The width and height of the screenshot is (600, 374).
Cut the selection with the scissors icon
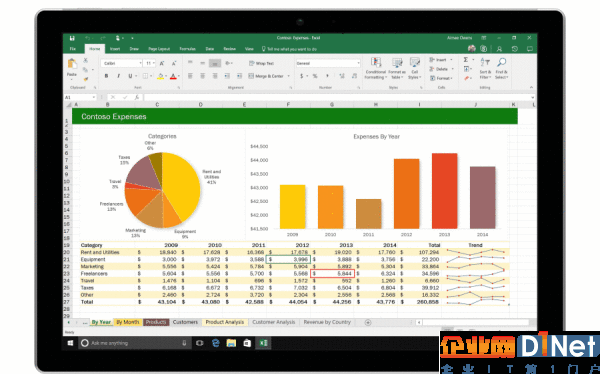[x=85, y=60]
